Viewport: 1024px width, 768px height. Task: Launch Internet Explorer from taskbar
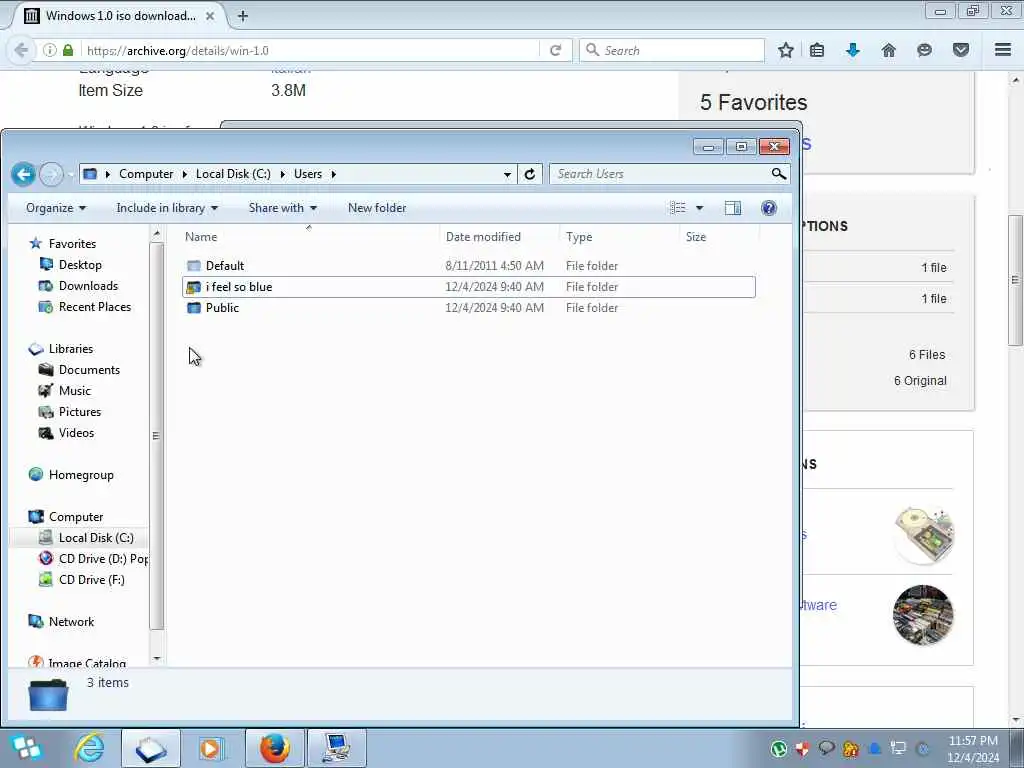89,748
